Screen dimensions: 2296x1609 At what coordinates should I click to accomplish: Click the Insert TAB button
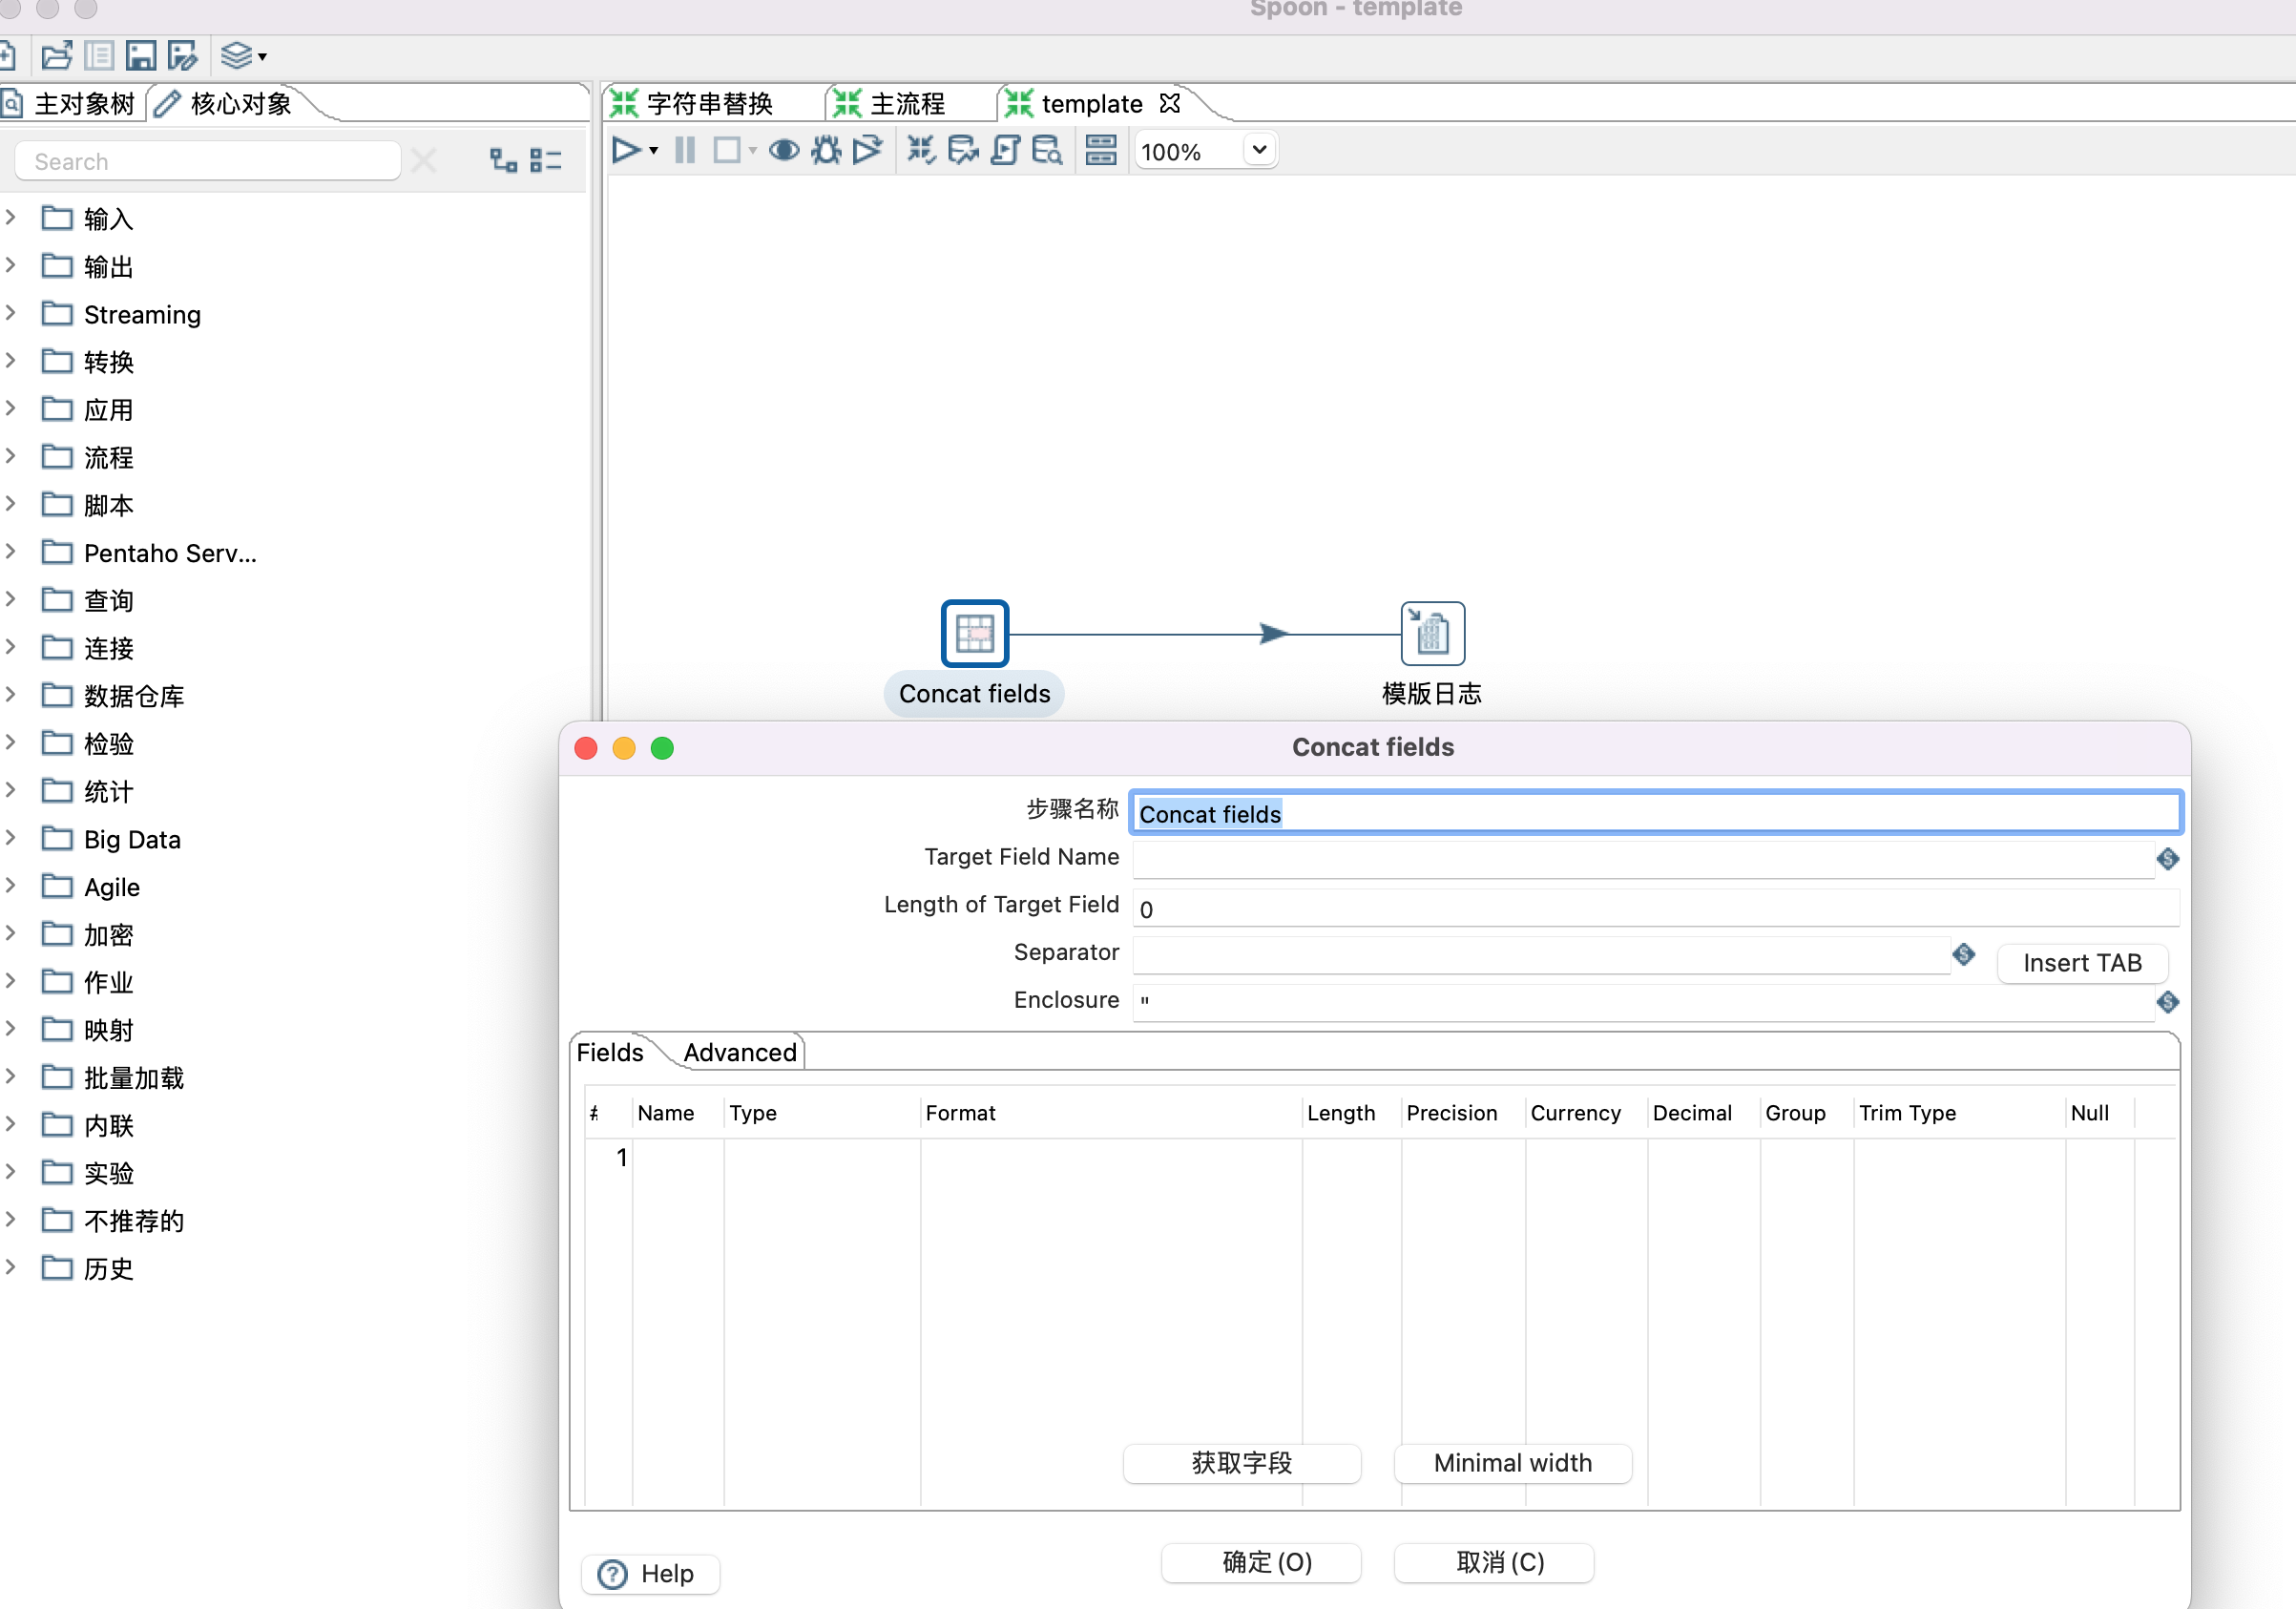click(2081, 962)
